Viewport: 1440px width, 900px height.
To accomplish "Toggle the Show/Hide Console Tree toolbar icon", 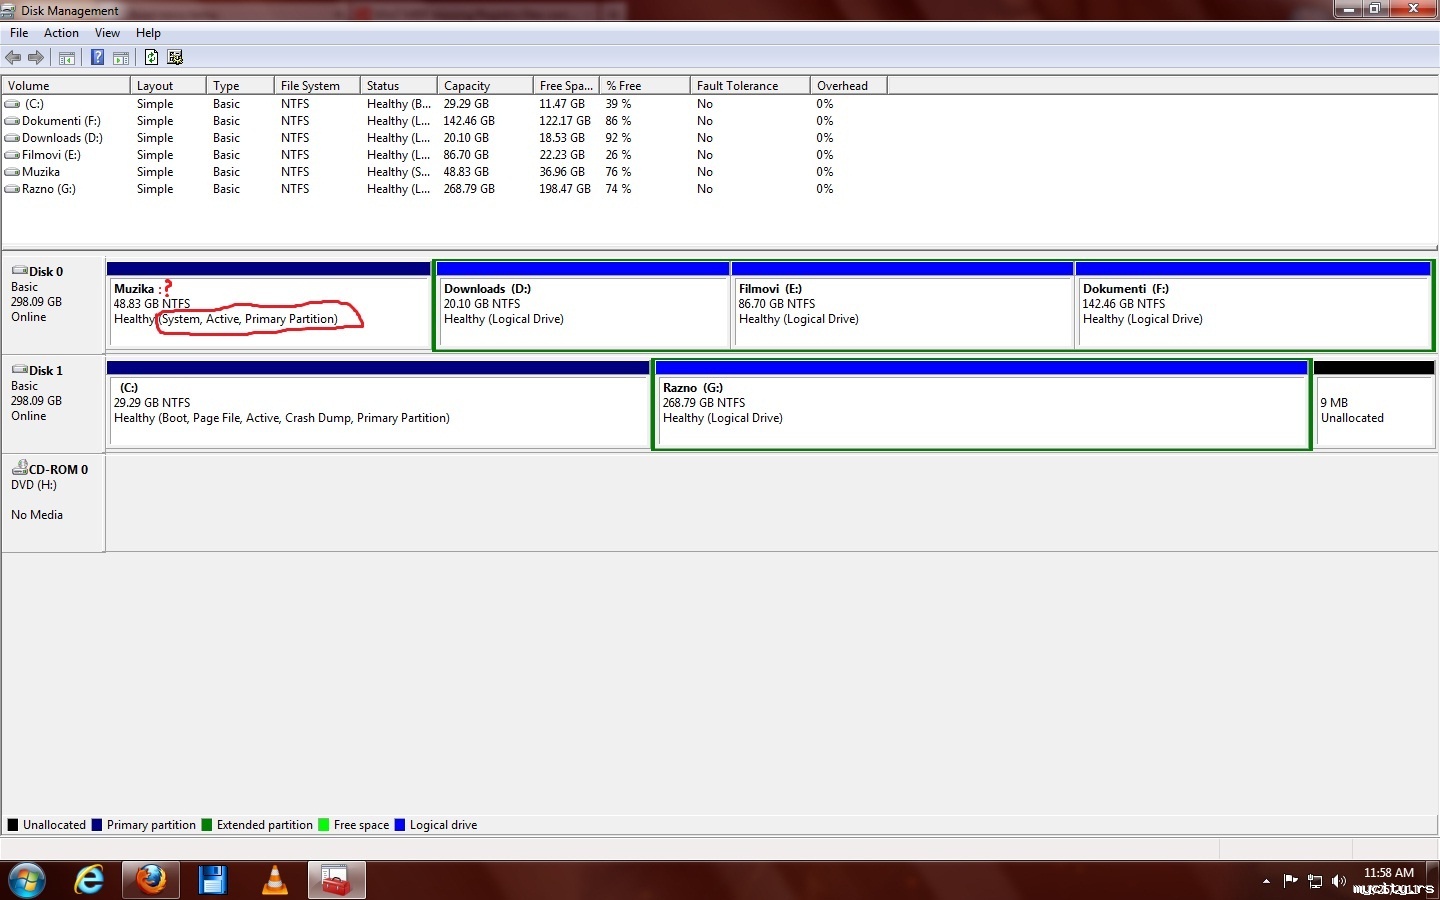I will [x=67, y=58].
